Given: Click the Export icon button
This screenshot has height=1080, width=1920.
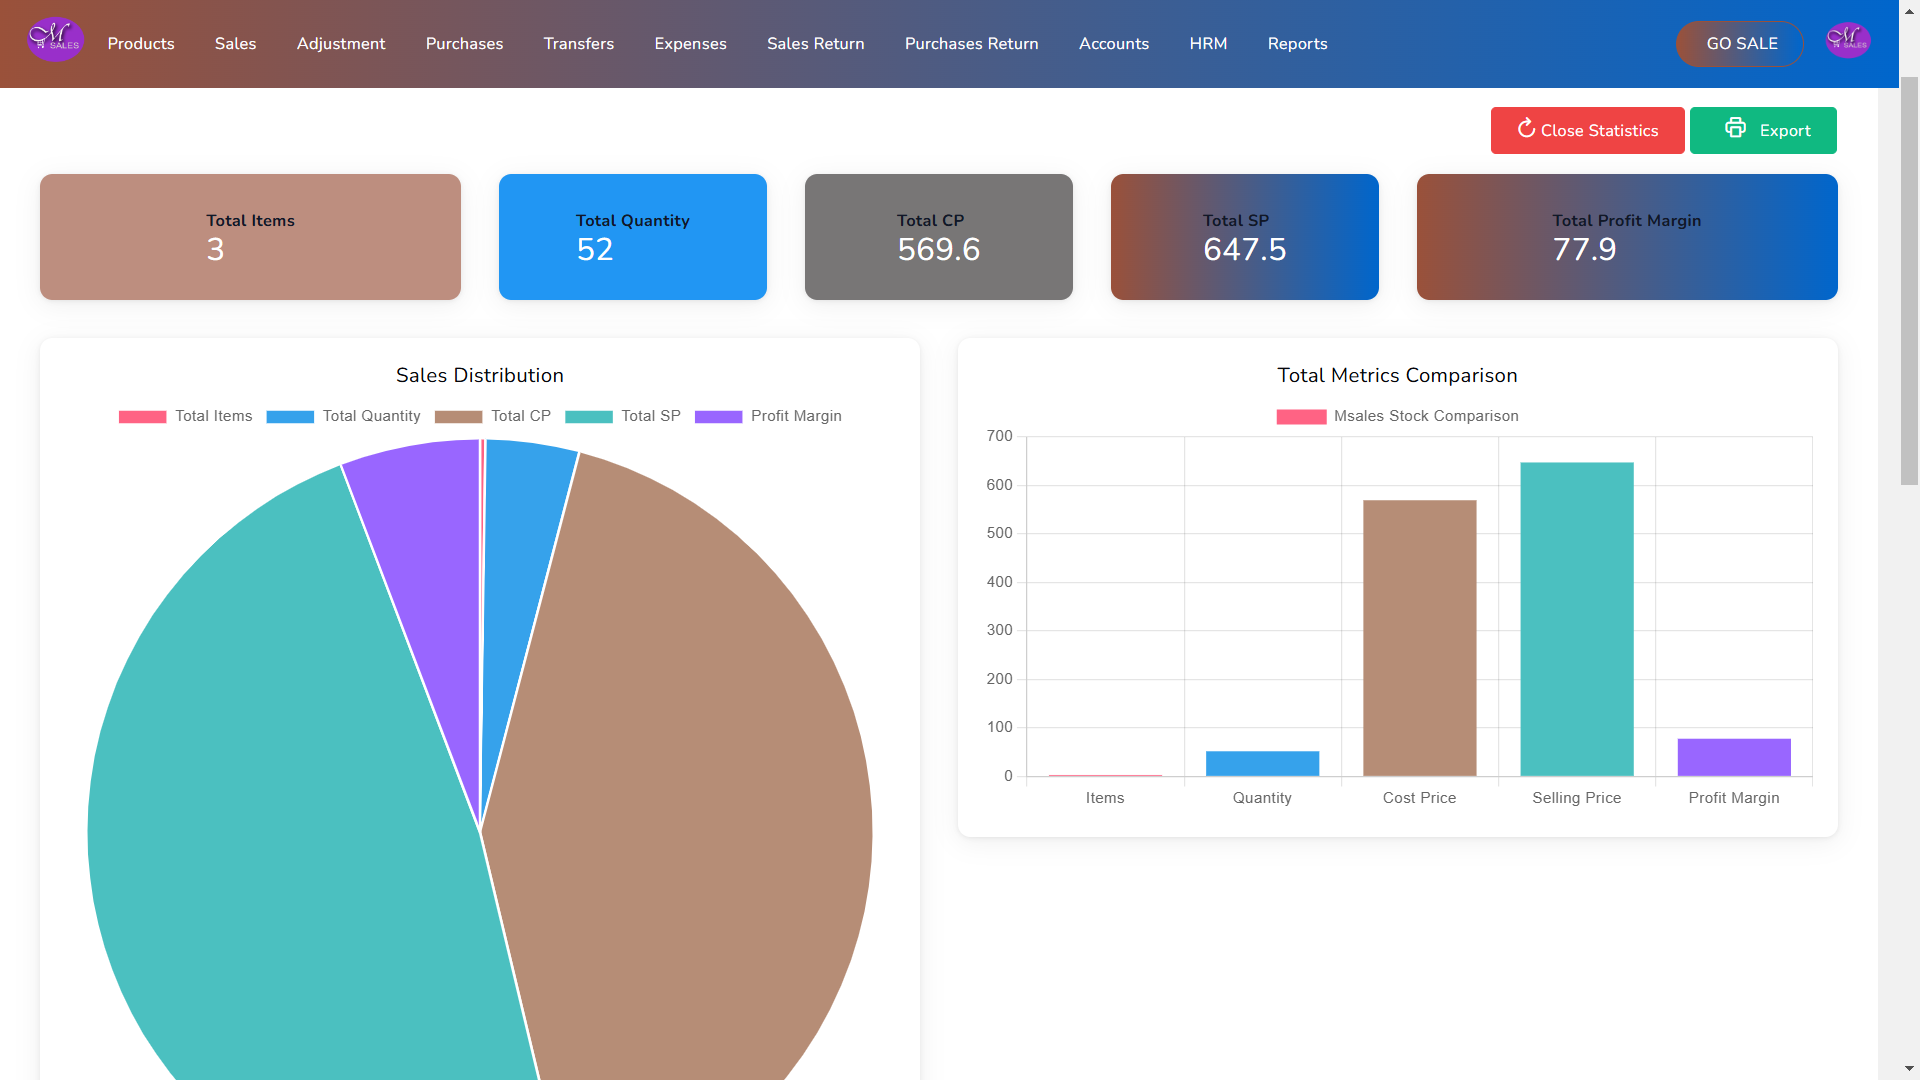Looking at the screenshot, I should tap(1735, 129).
